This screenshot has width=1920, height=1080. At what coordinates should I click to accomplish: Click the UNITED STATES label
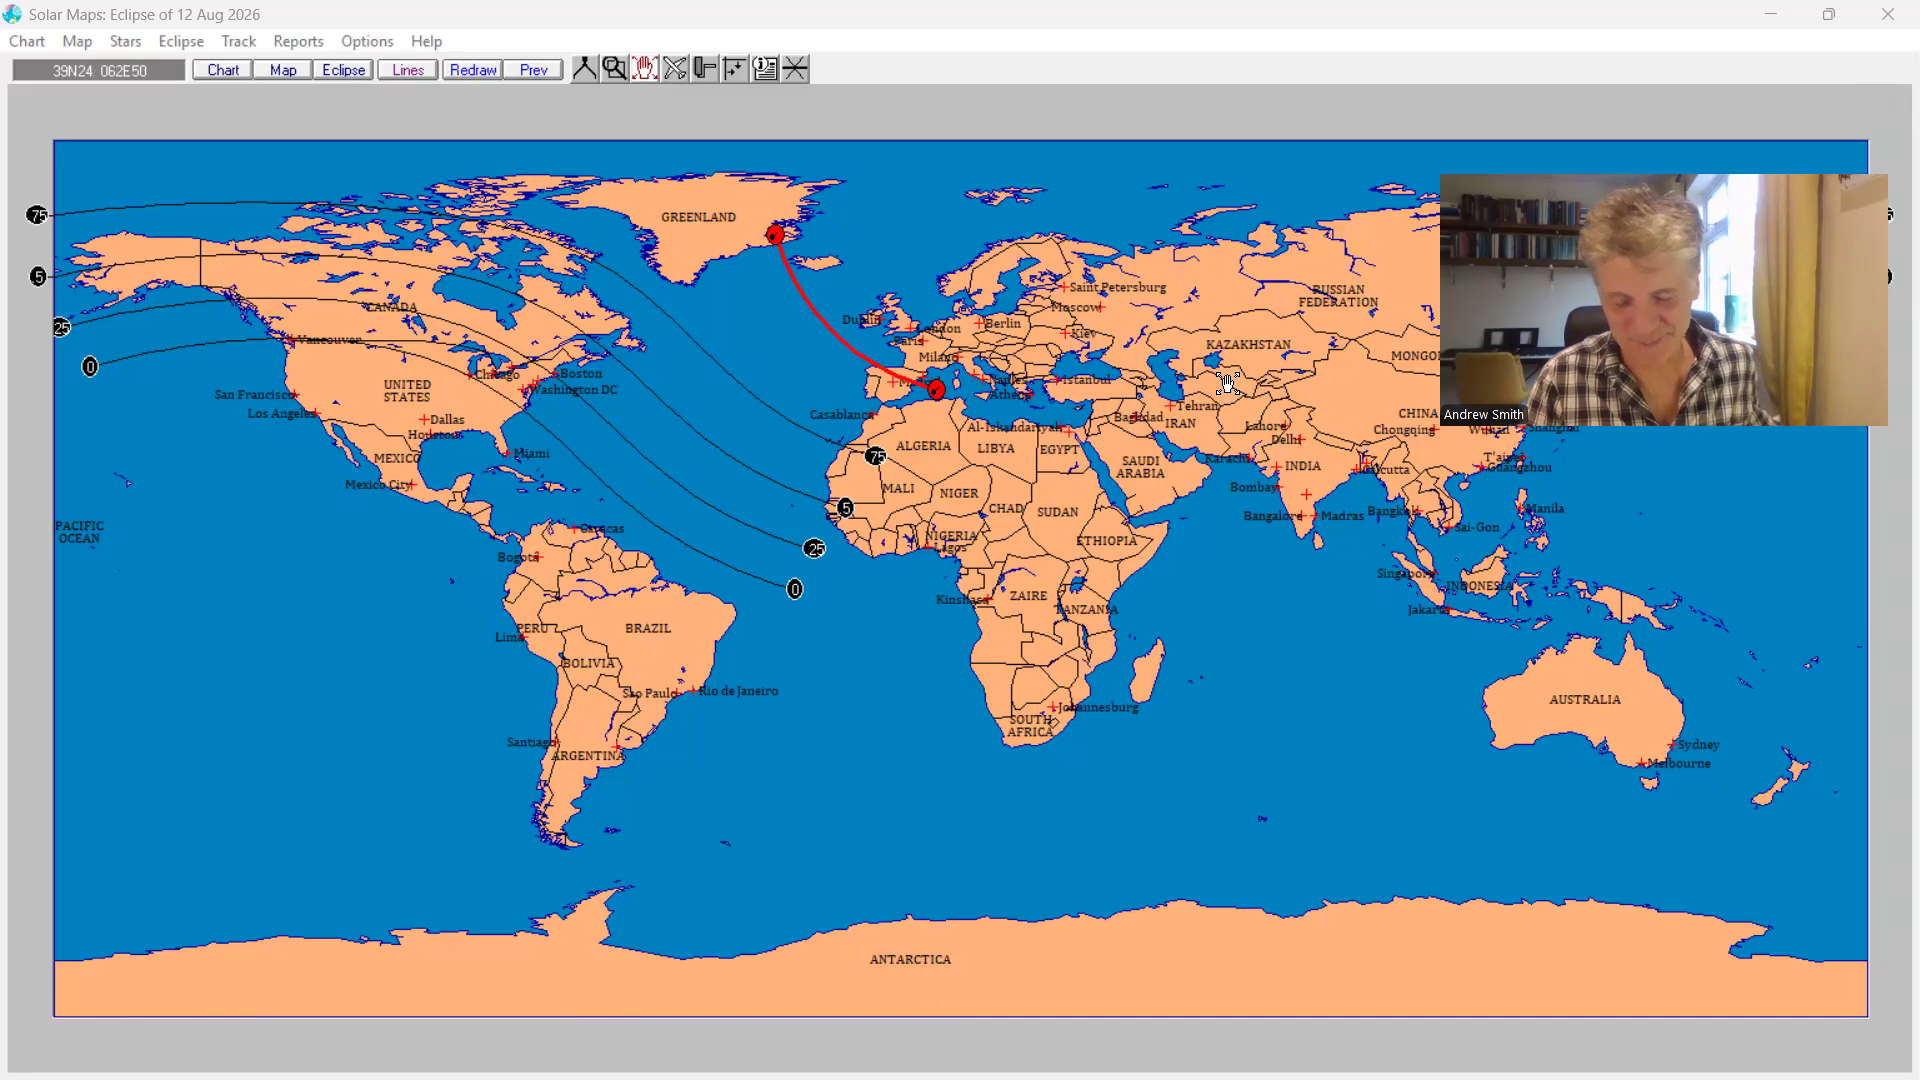pyautogui.click(x=407, y=391)
